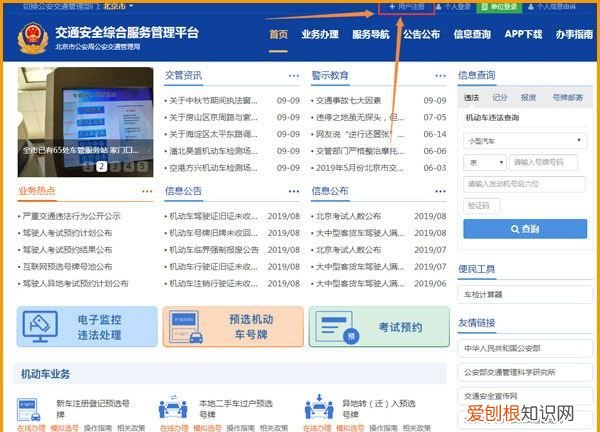Select carousel slide indicator 3

coord(115,166)
